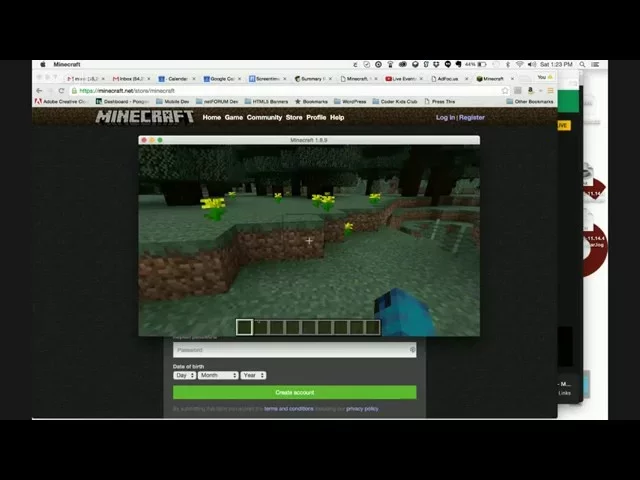Screen dimensions: 640x480
Task: Click the address bar with minecraft.net URL
Action: tap(286, 91)
